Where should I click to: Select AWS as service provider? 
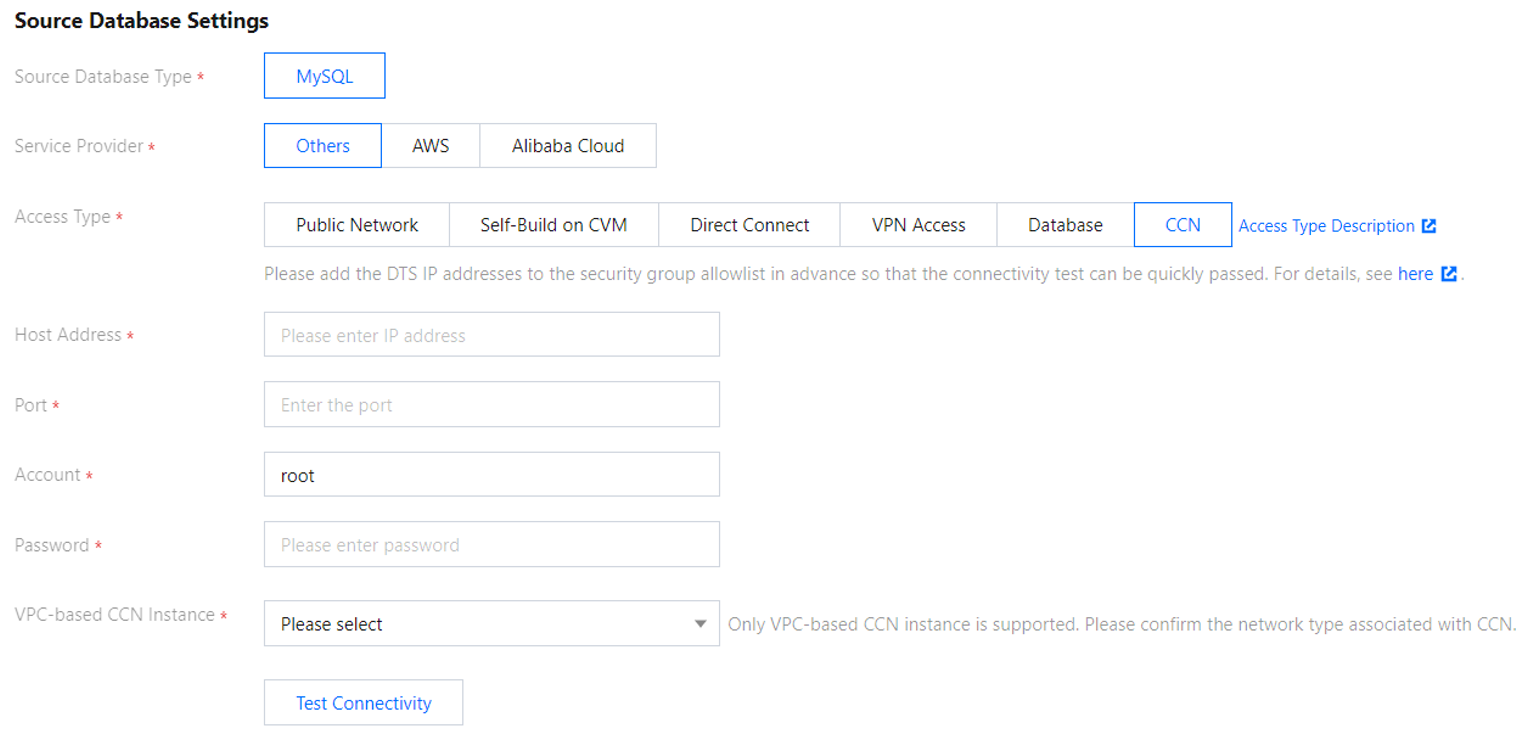coord(430,146)
